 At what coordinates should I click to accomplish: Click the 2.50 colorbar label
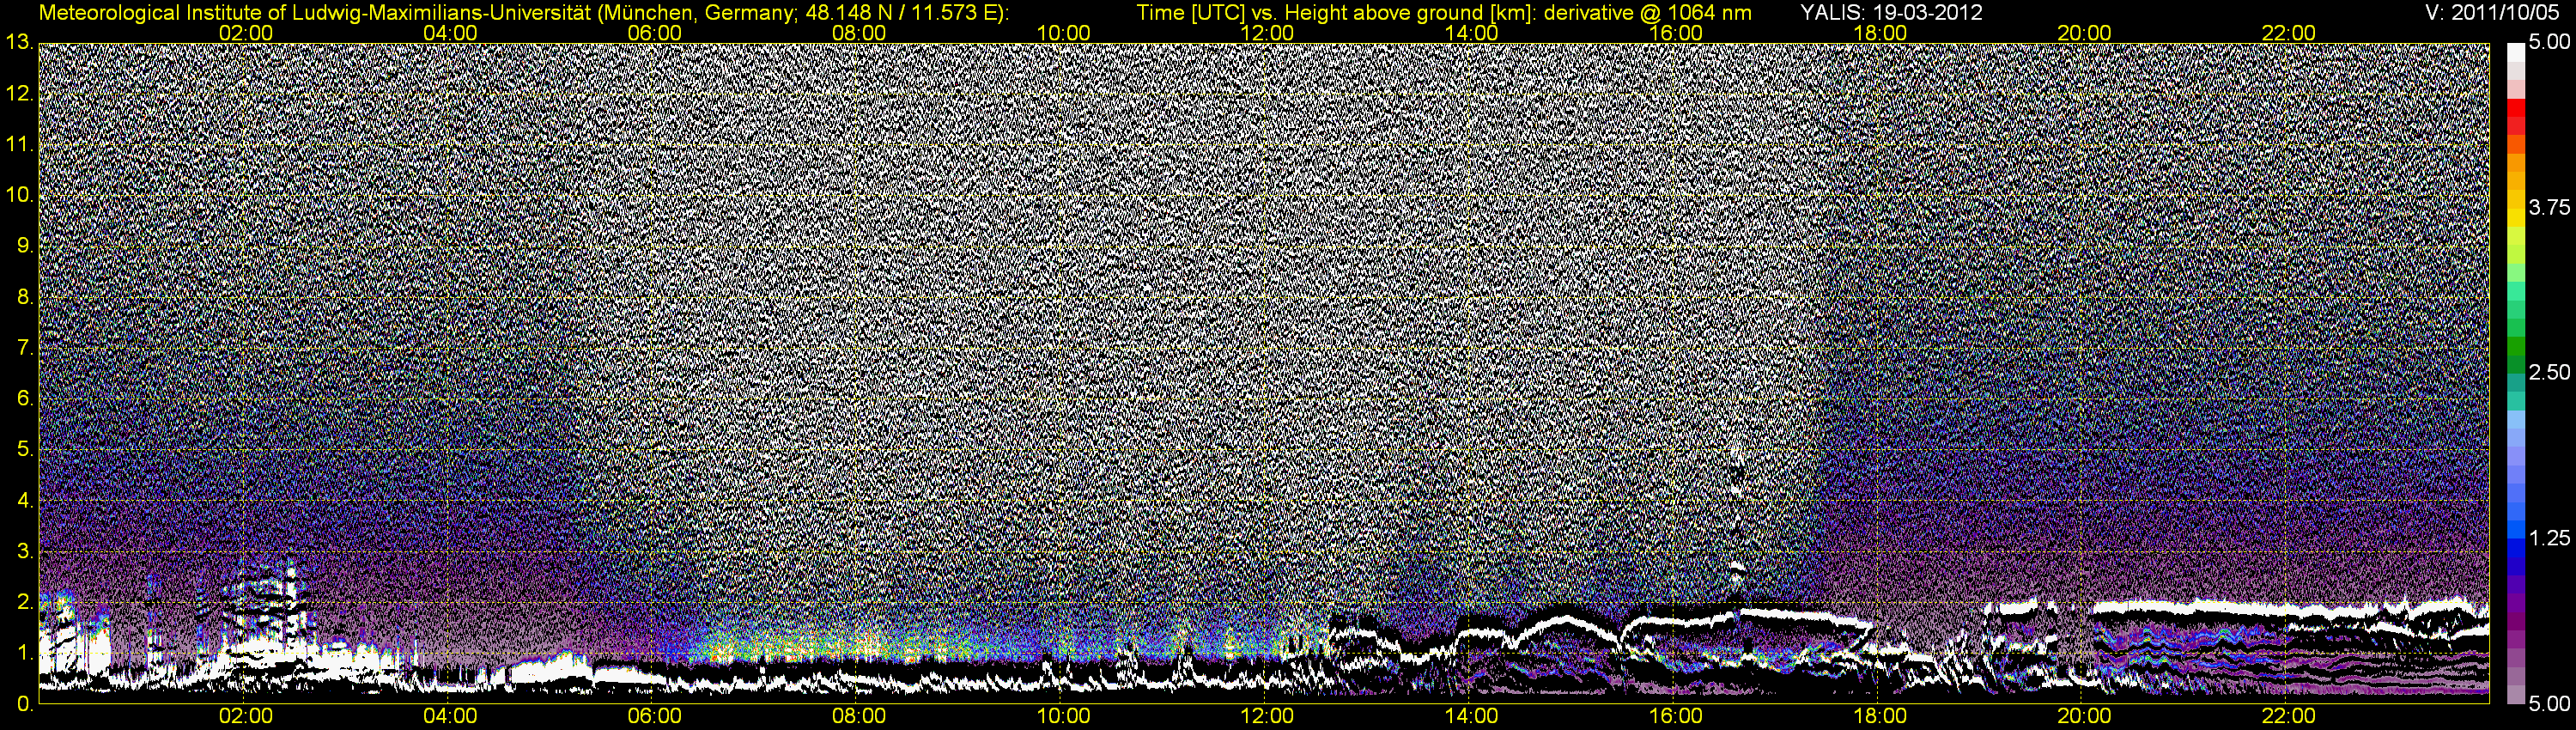point(2549,373)
